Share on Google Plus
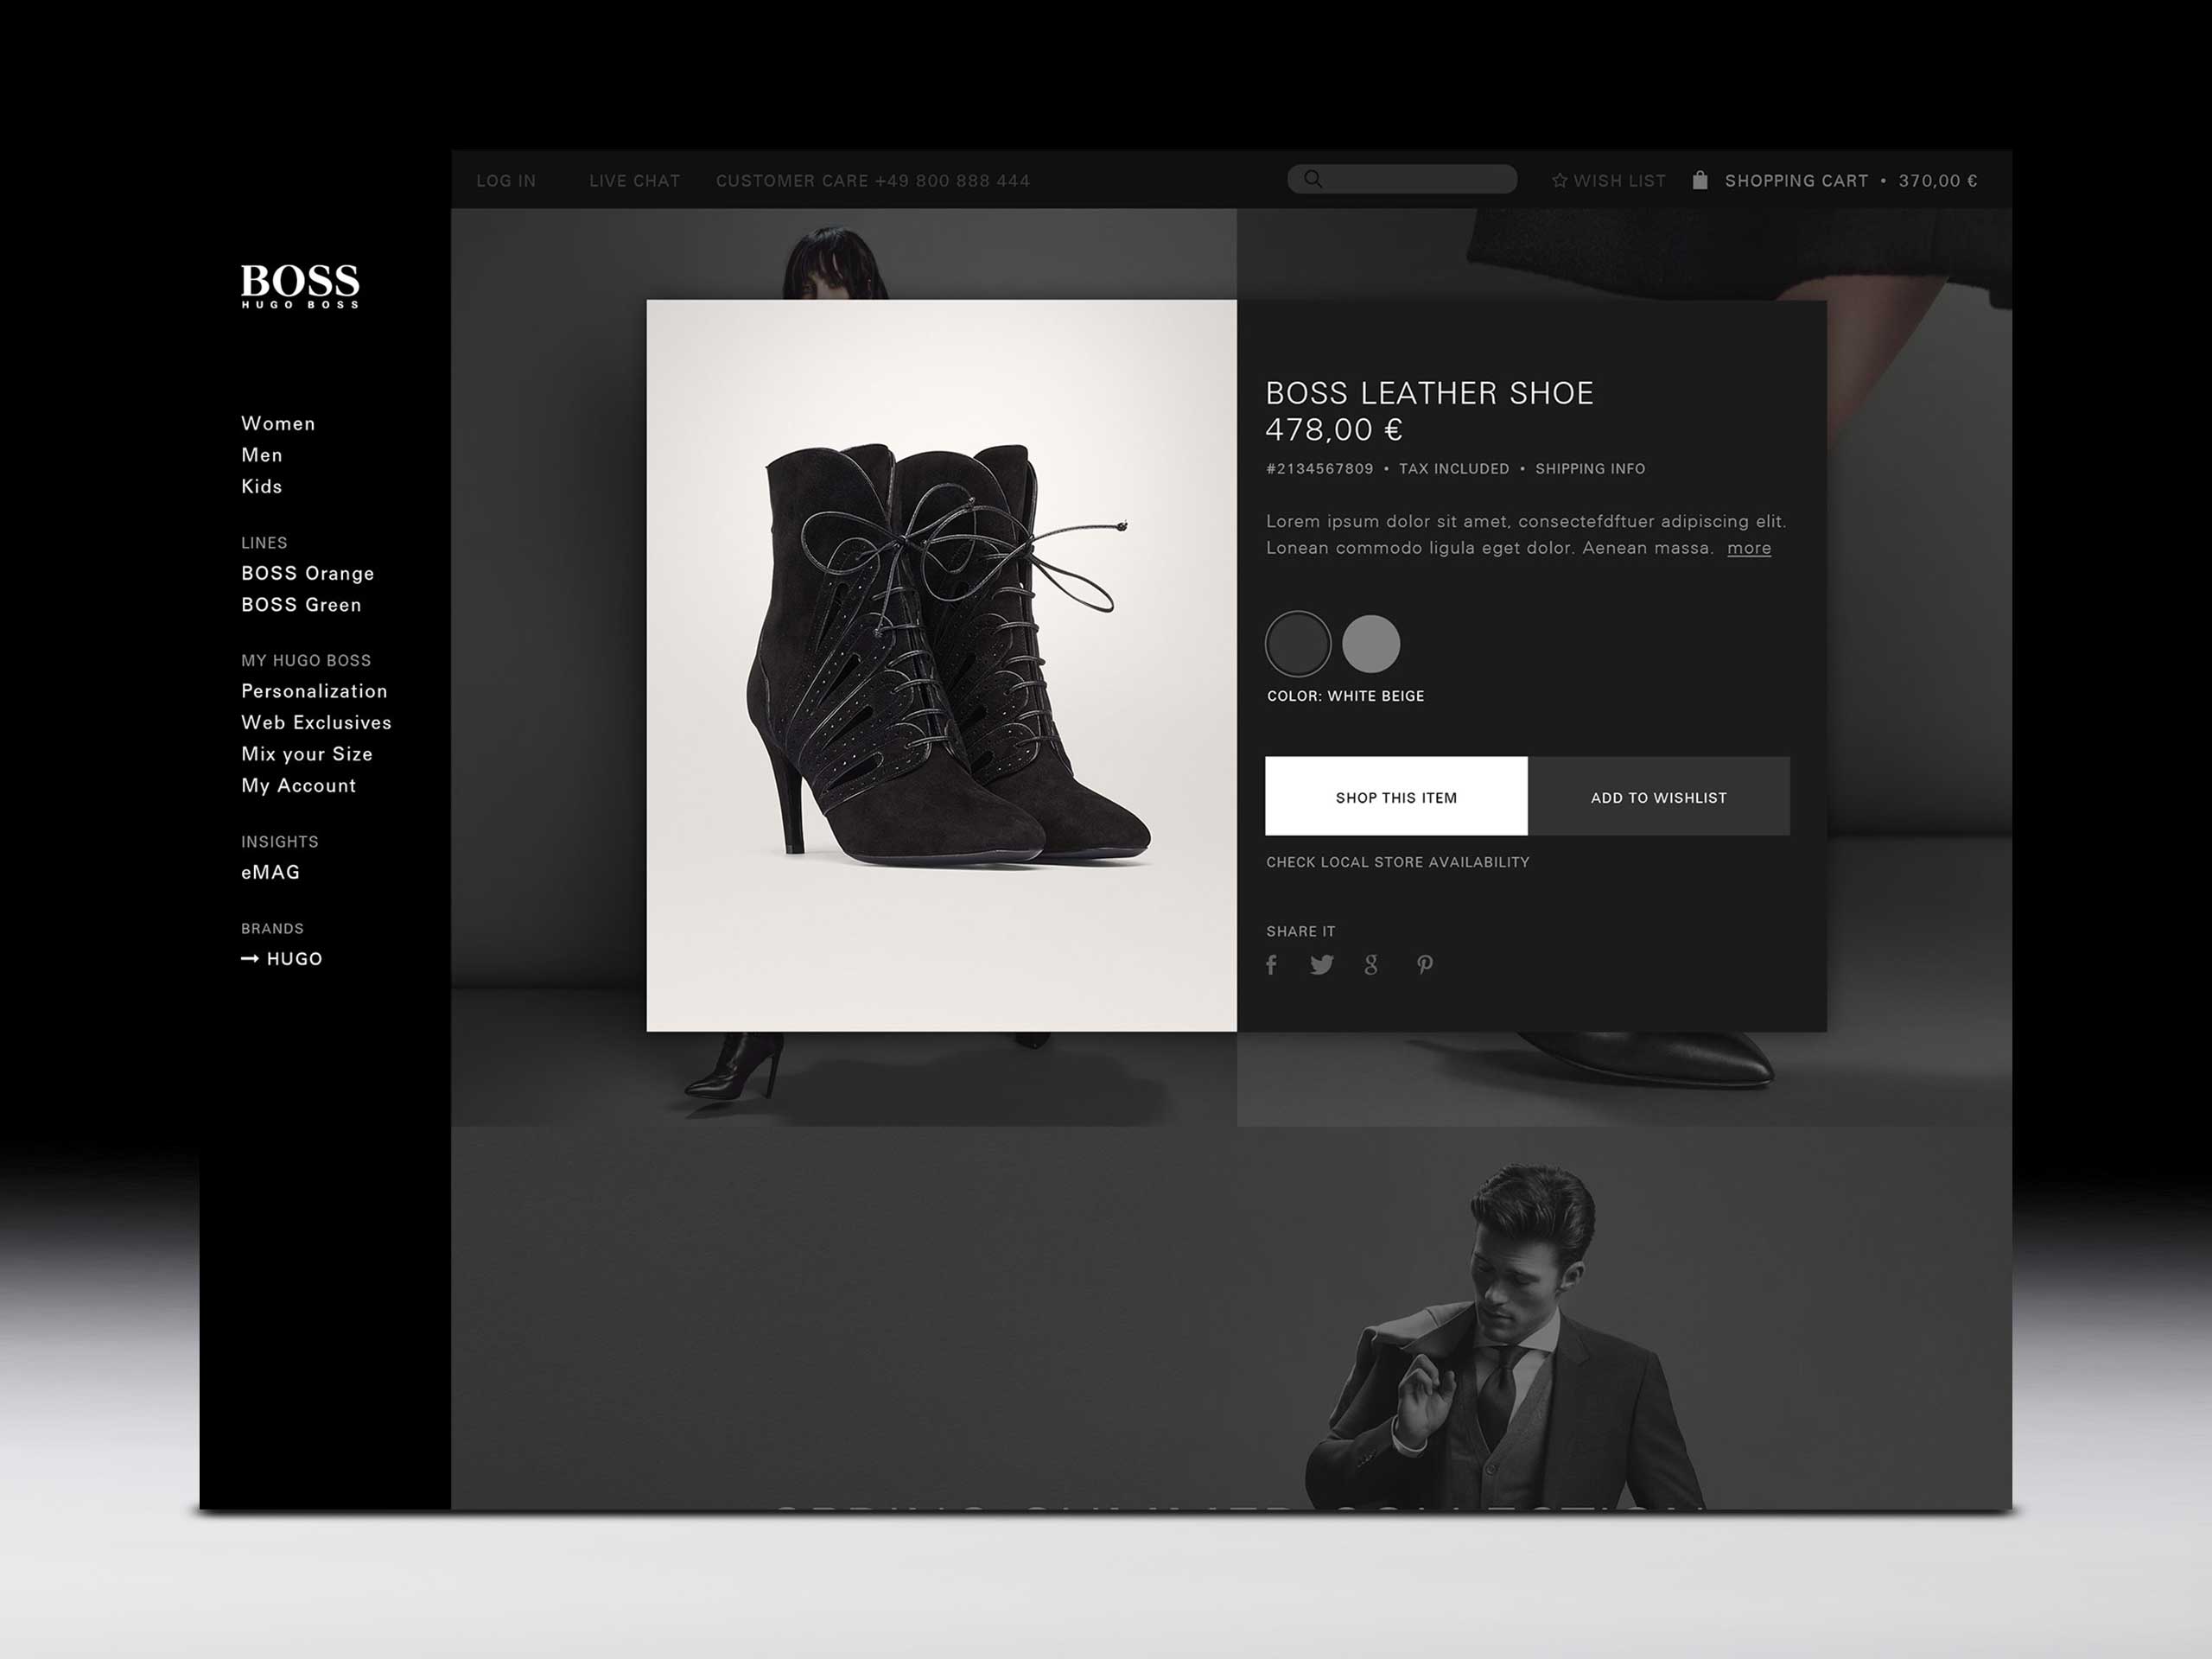2212x1659 pixels. pyautogui.click(x=1371, y=964)
